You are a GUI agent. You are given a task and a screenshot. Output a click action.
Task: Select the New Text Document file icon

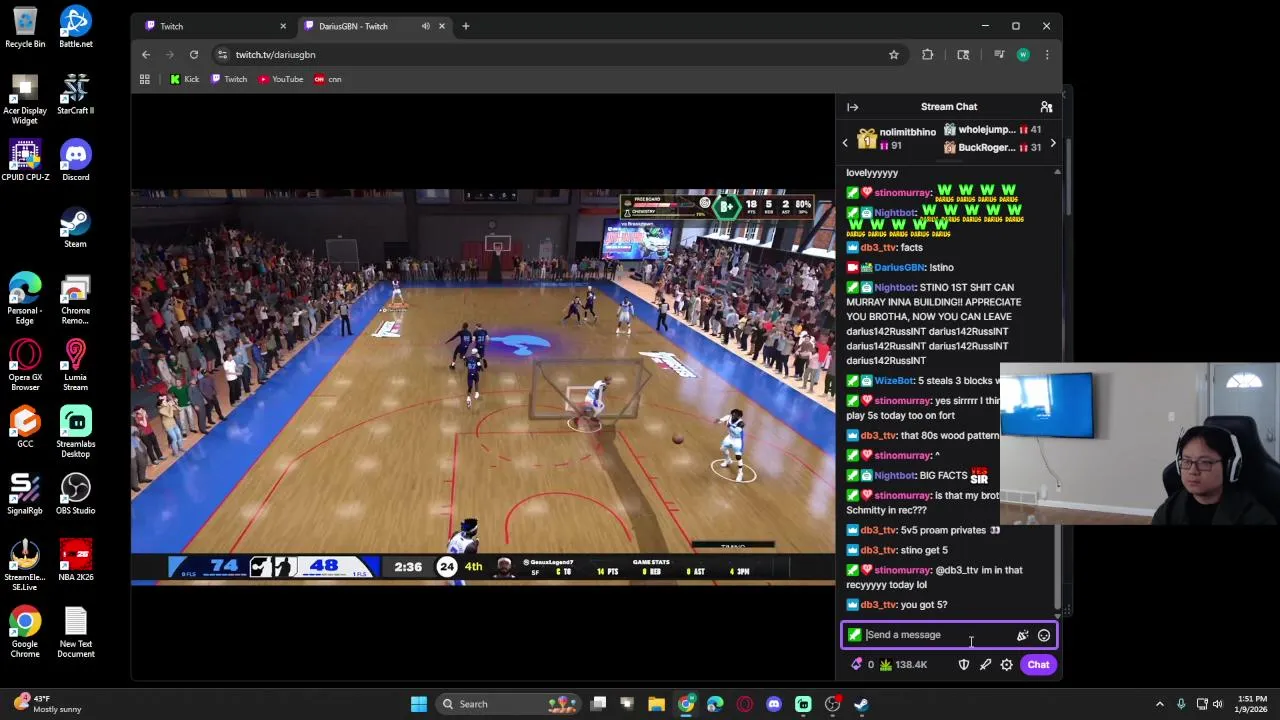click(x=76, y=632)
